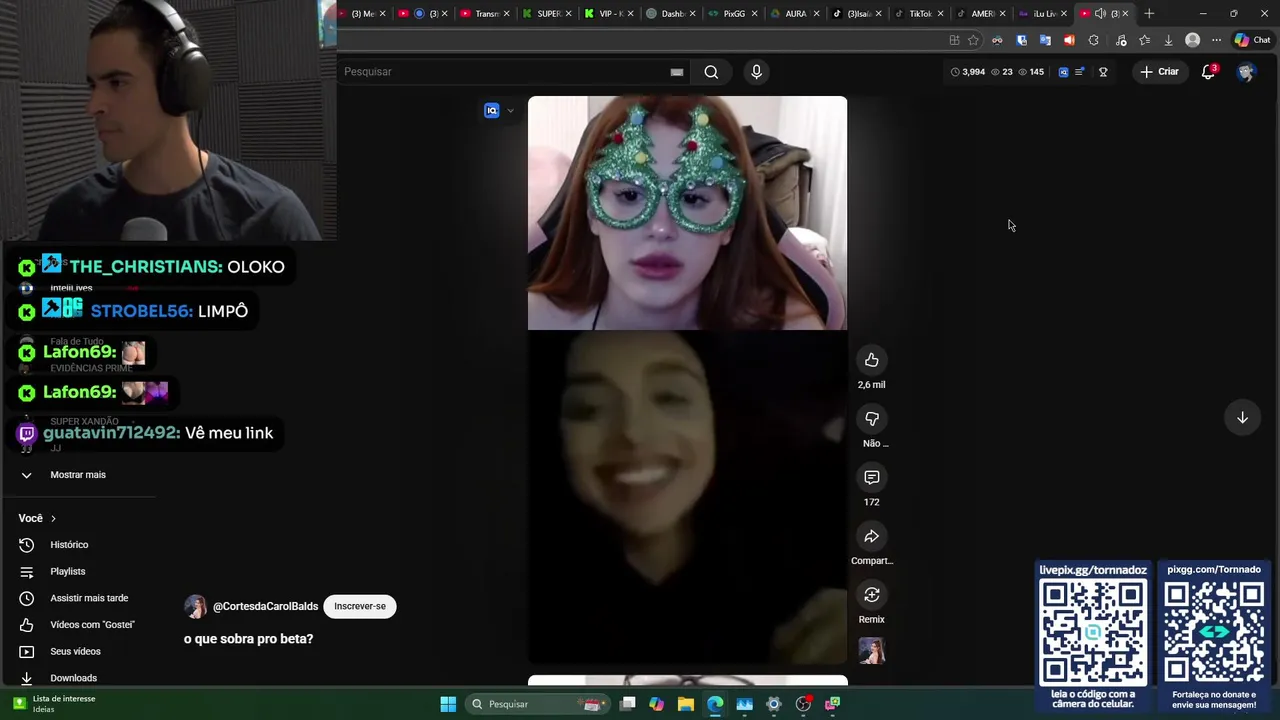This screenshot has height=720, width=1280.
Task: Favorite this page with star icon
Action: 973,40
